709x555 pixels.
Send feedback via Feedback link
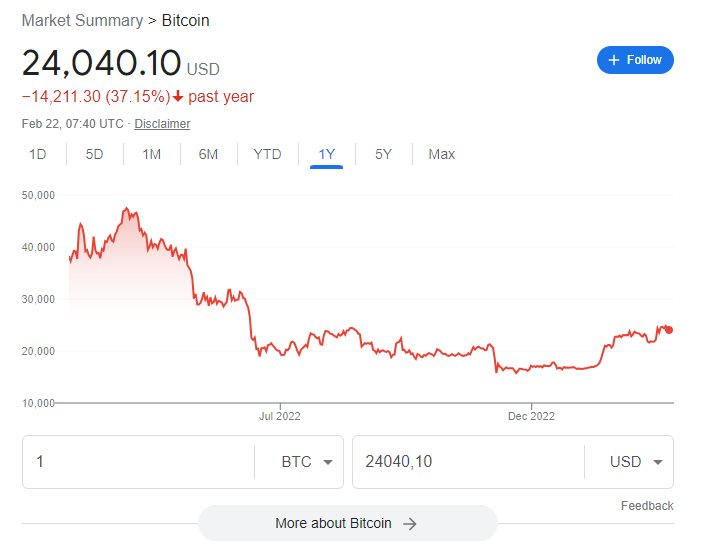tap(646, 506)
